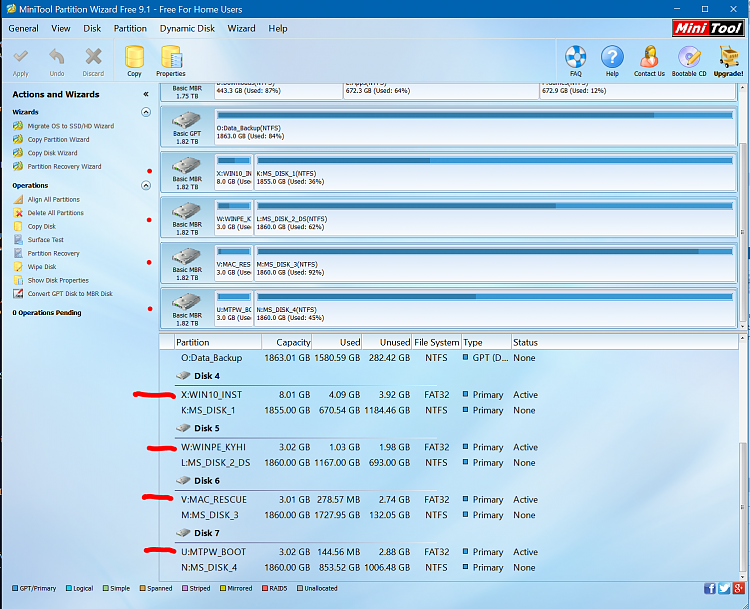Select Copy Disk under Operations

pos(42,226)
